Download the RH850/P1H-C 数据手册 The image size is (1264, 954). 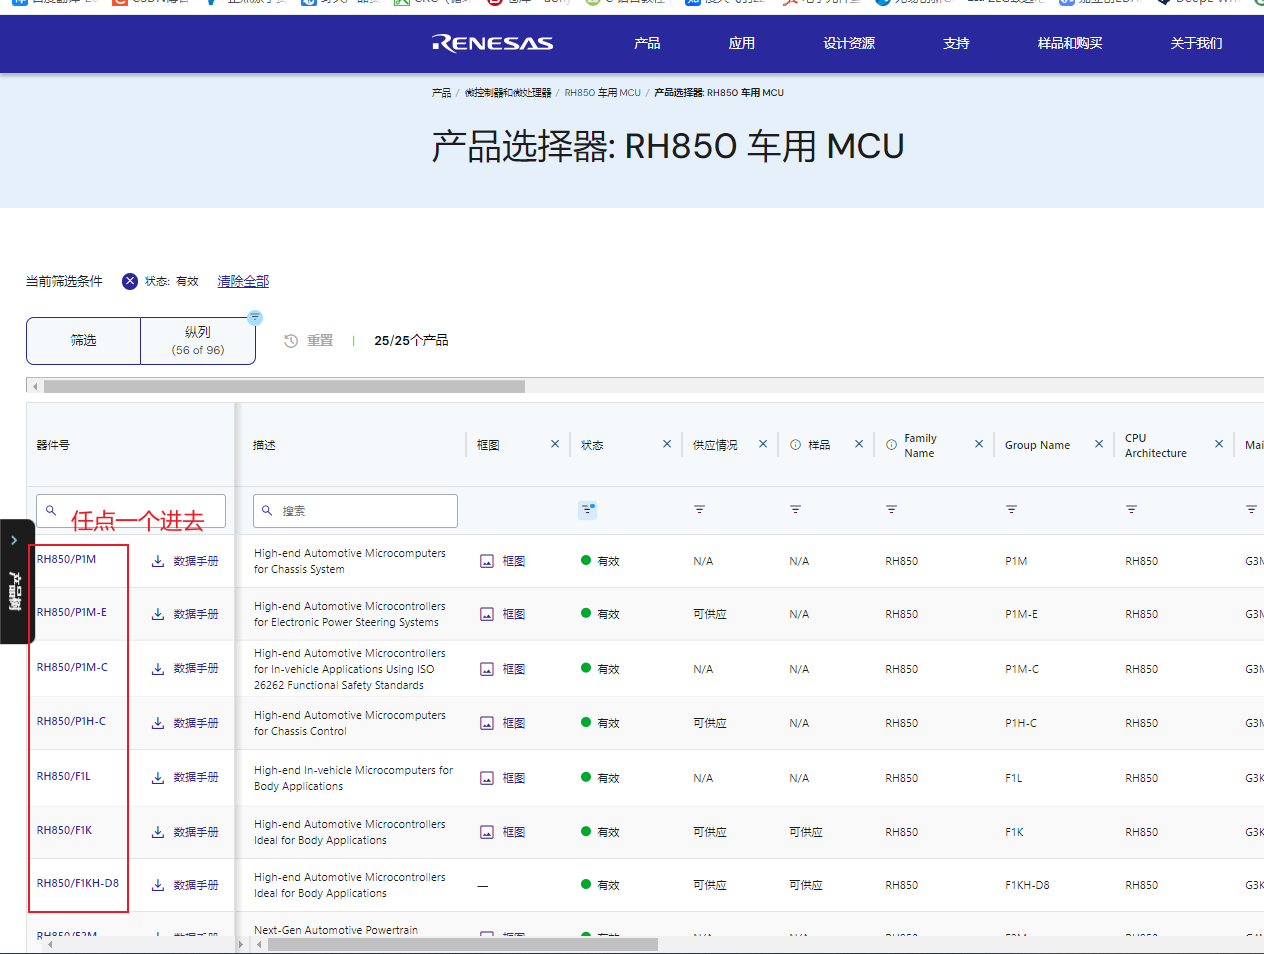[x=185, y=723]
